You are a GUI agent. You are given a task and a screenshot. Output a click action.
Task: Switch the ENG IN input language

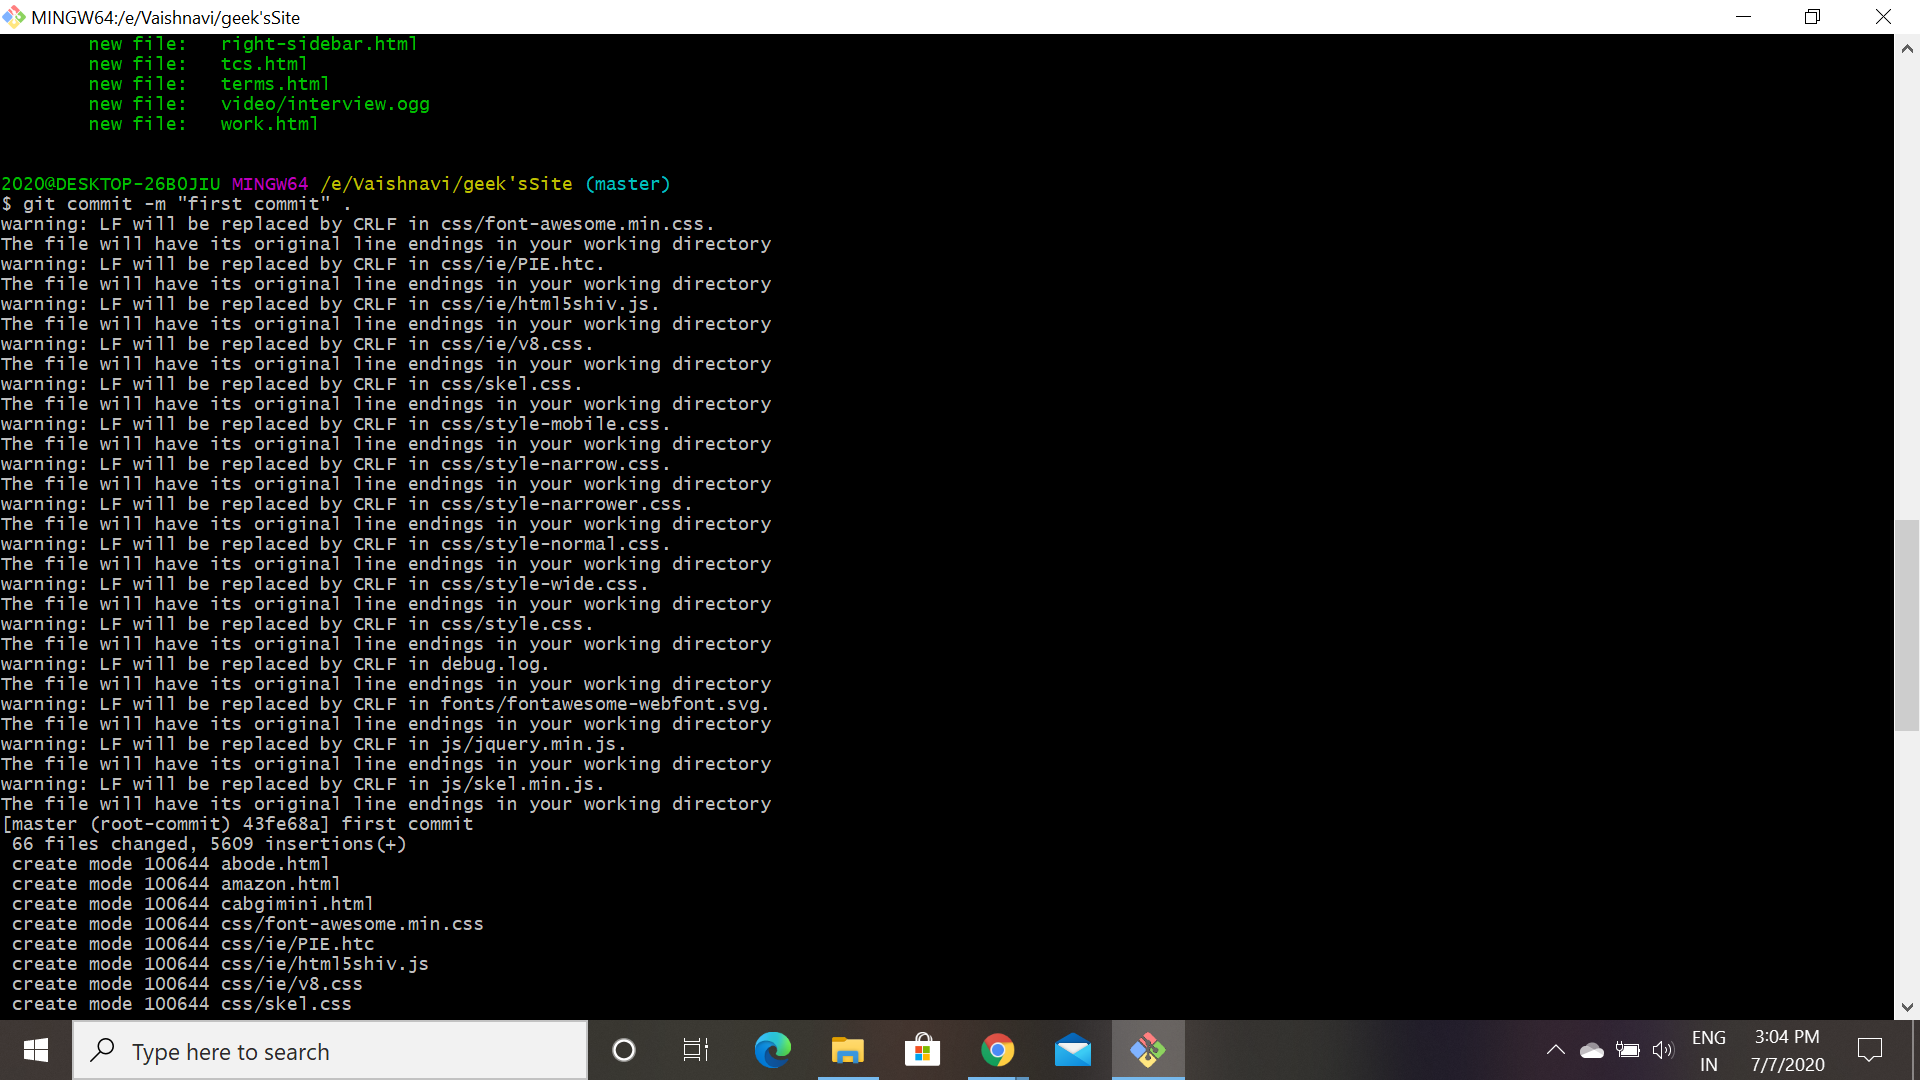[1709, 1050]
